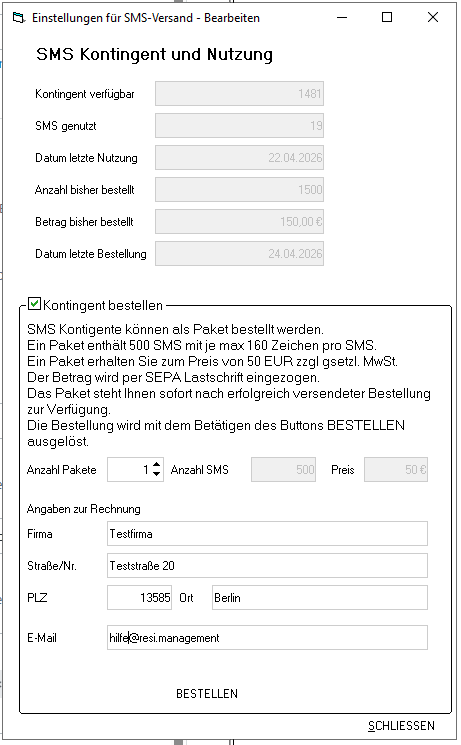Click the Betrag bisher bestellt field
Image resolution: width=461 pixels, height=745 pixels.
(x=240, y=221)
